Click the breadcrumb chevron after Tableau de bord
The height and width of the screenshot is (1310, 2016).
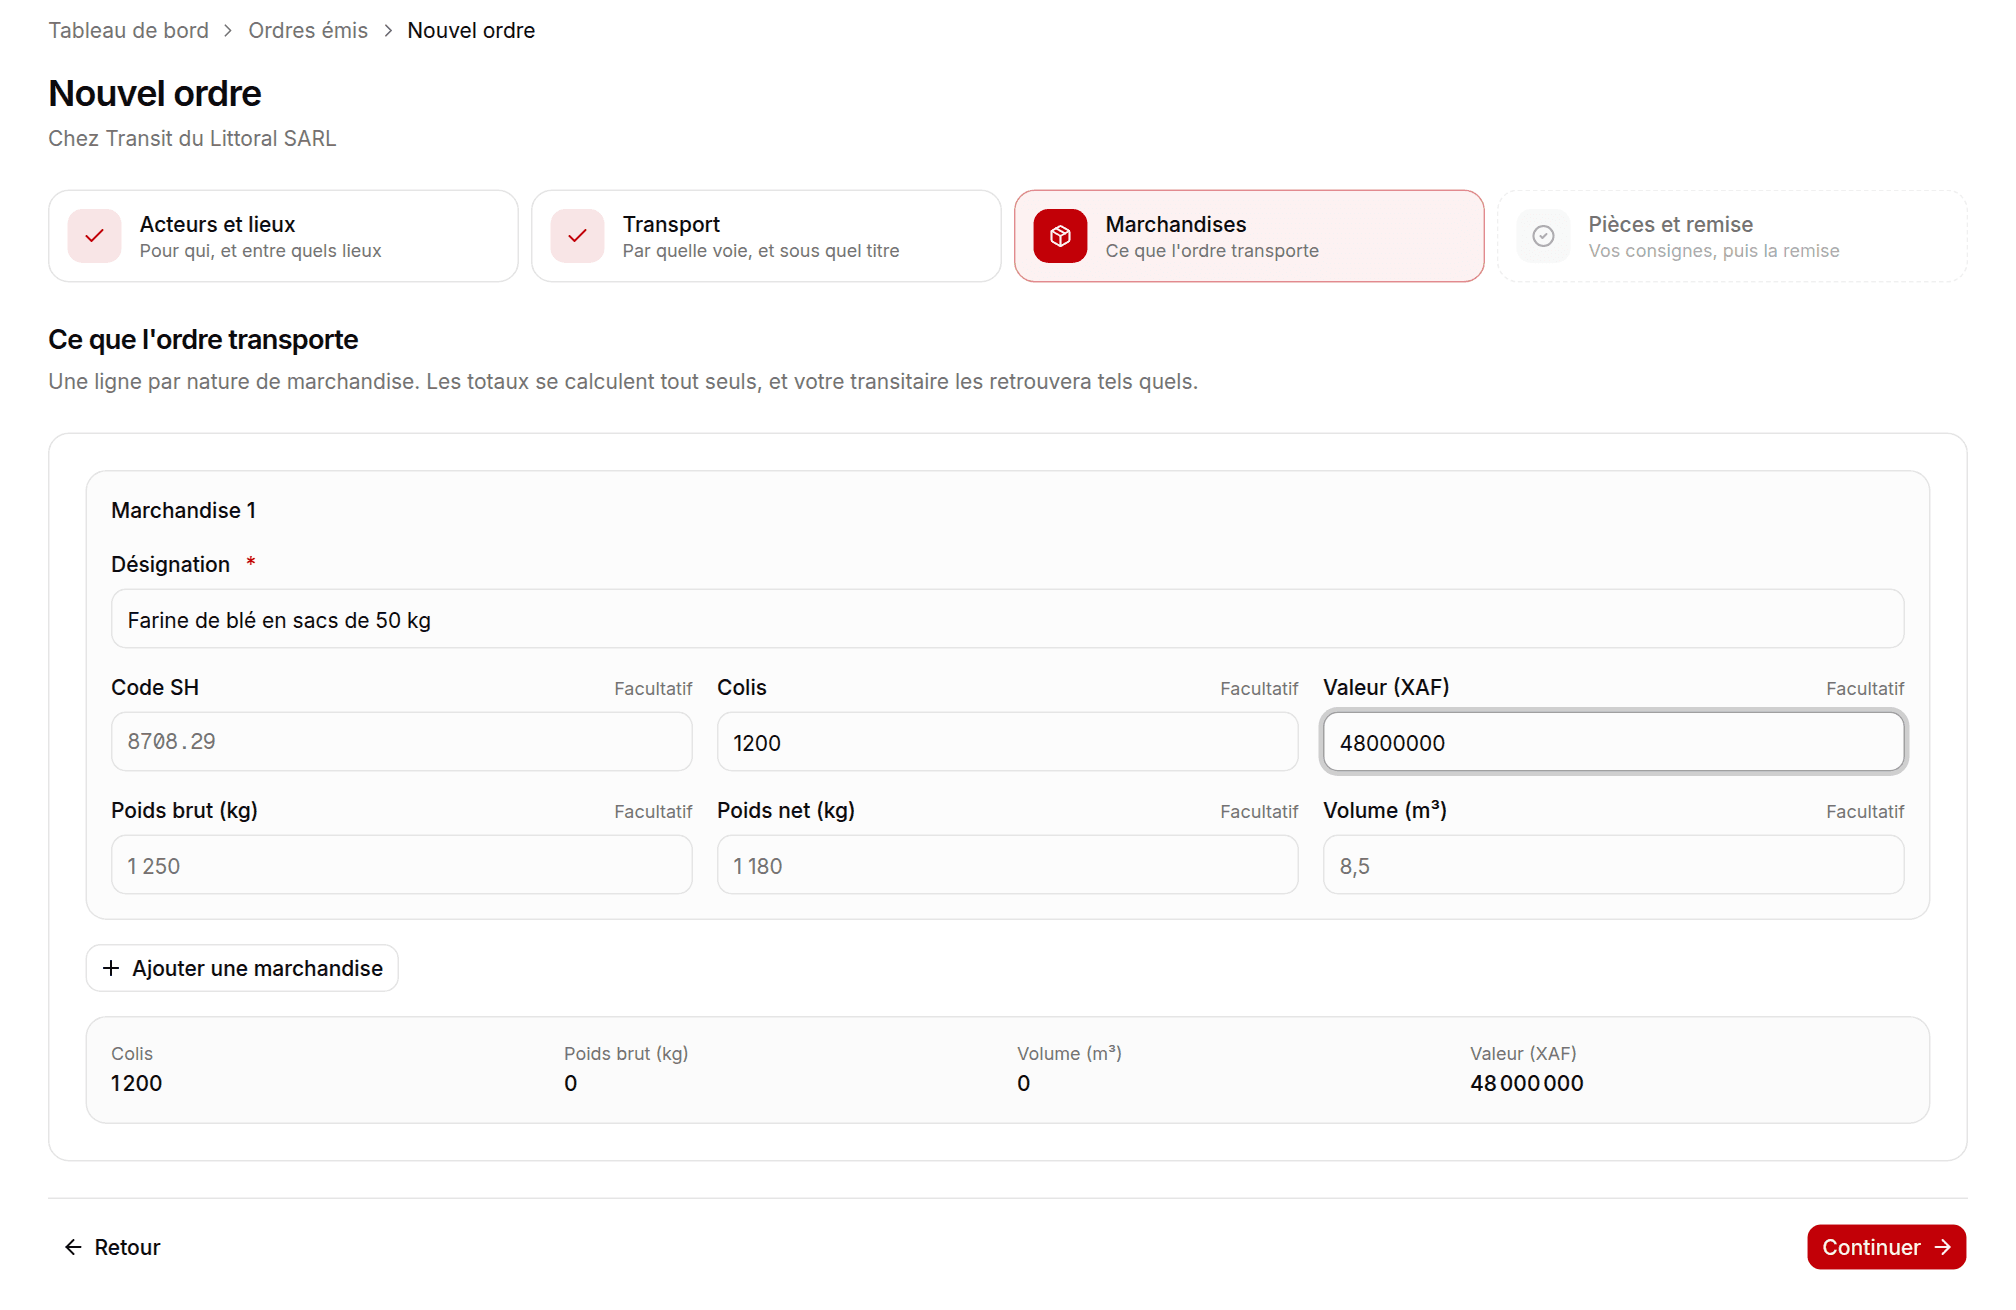click(228, 31)
